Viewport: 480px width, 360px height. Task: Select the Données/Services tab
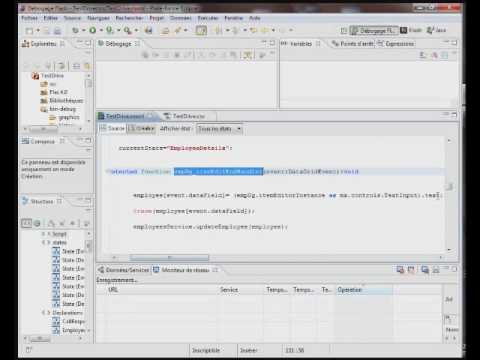tap(123, 270)
